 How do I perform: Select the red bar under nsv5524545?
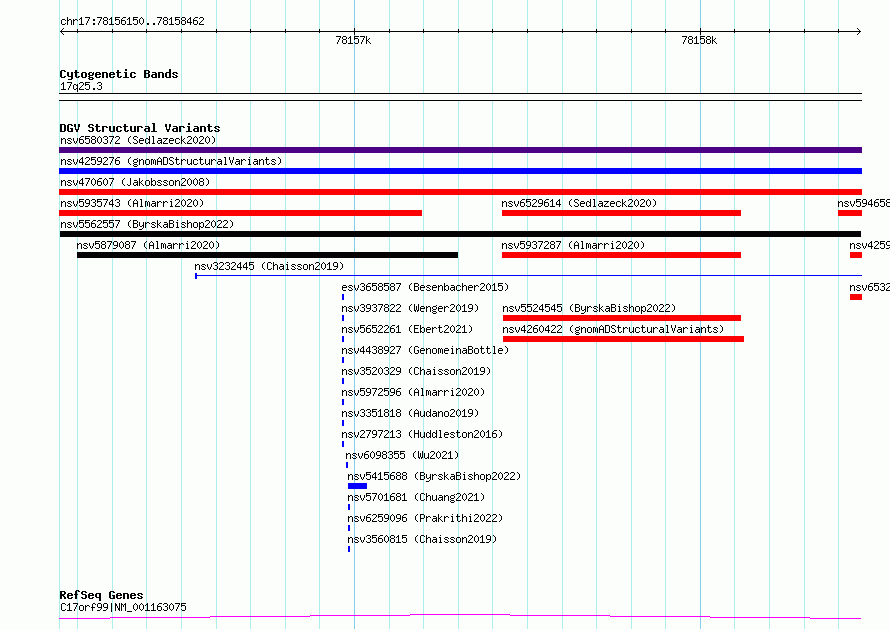coord(622,318)
